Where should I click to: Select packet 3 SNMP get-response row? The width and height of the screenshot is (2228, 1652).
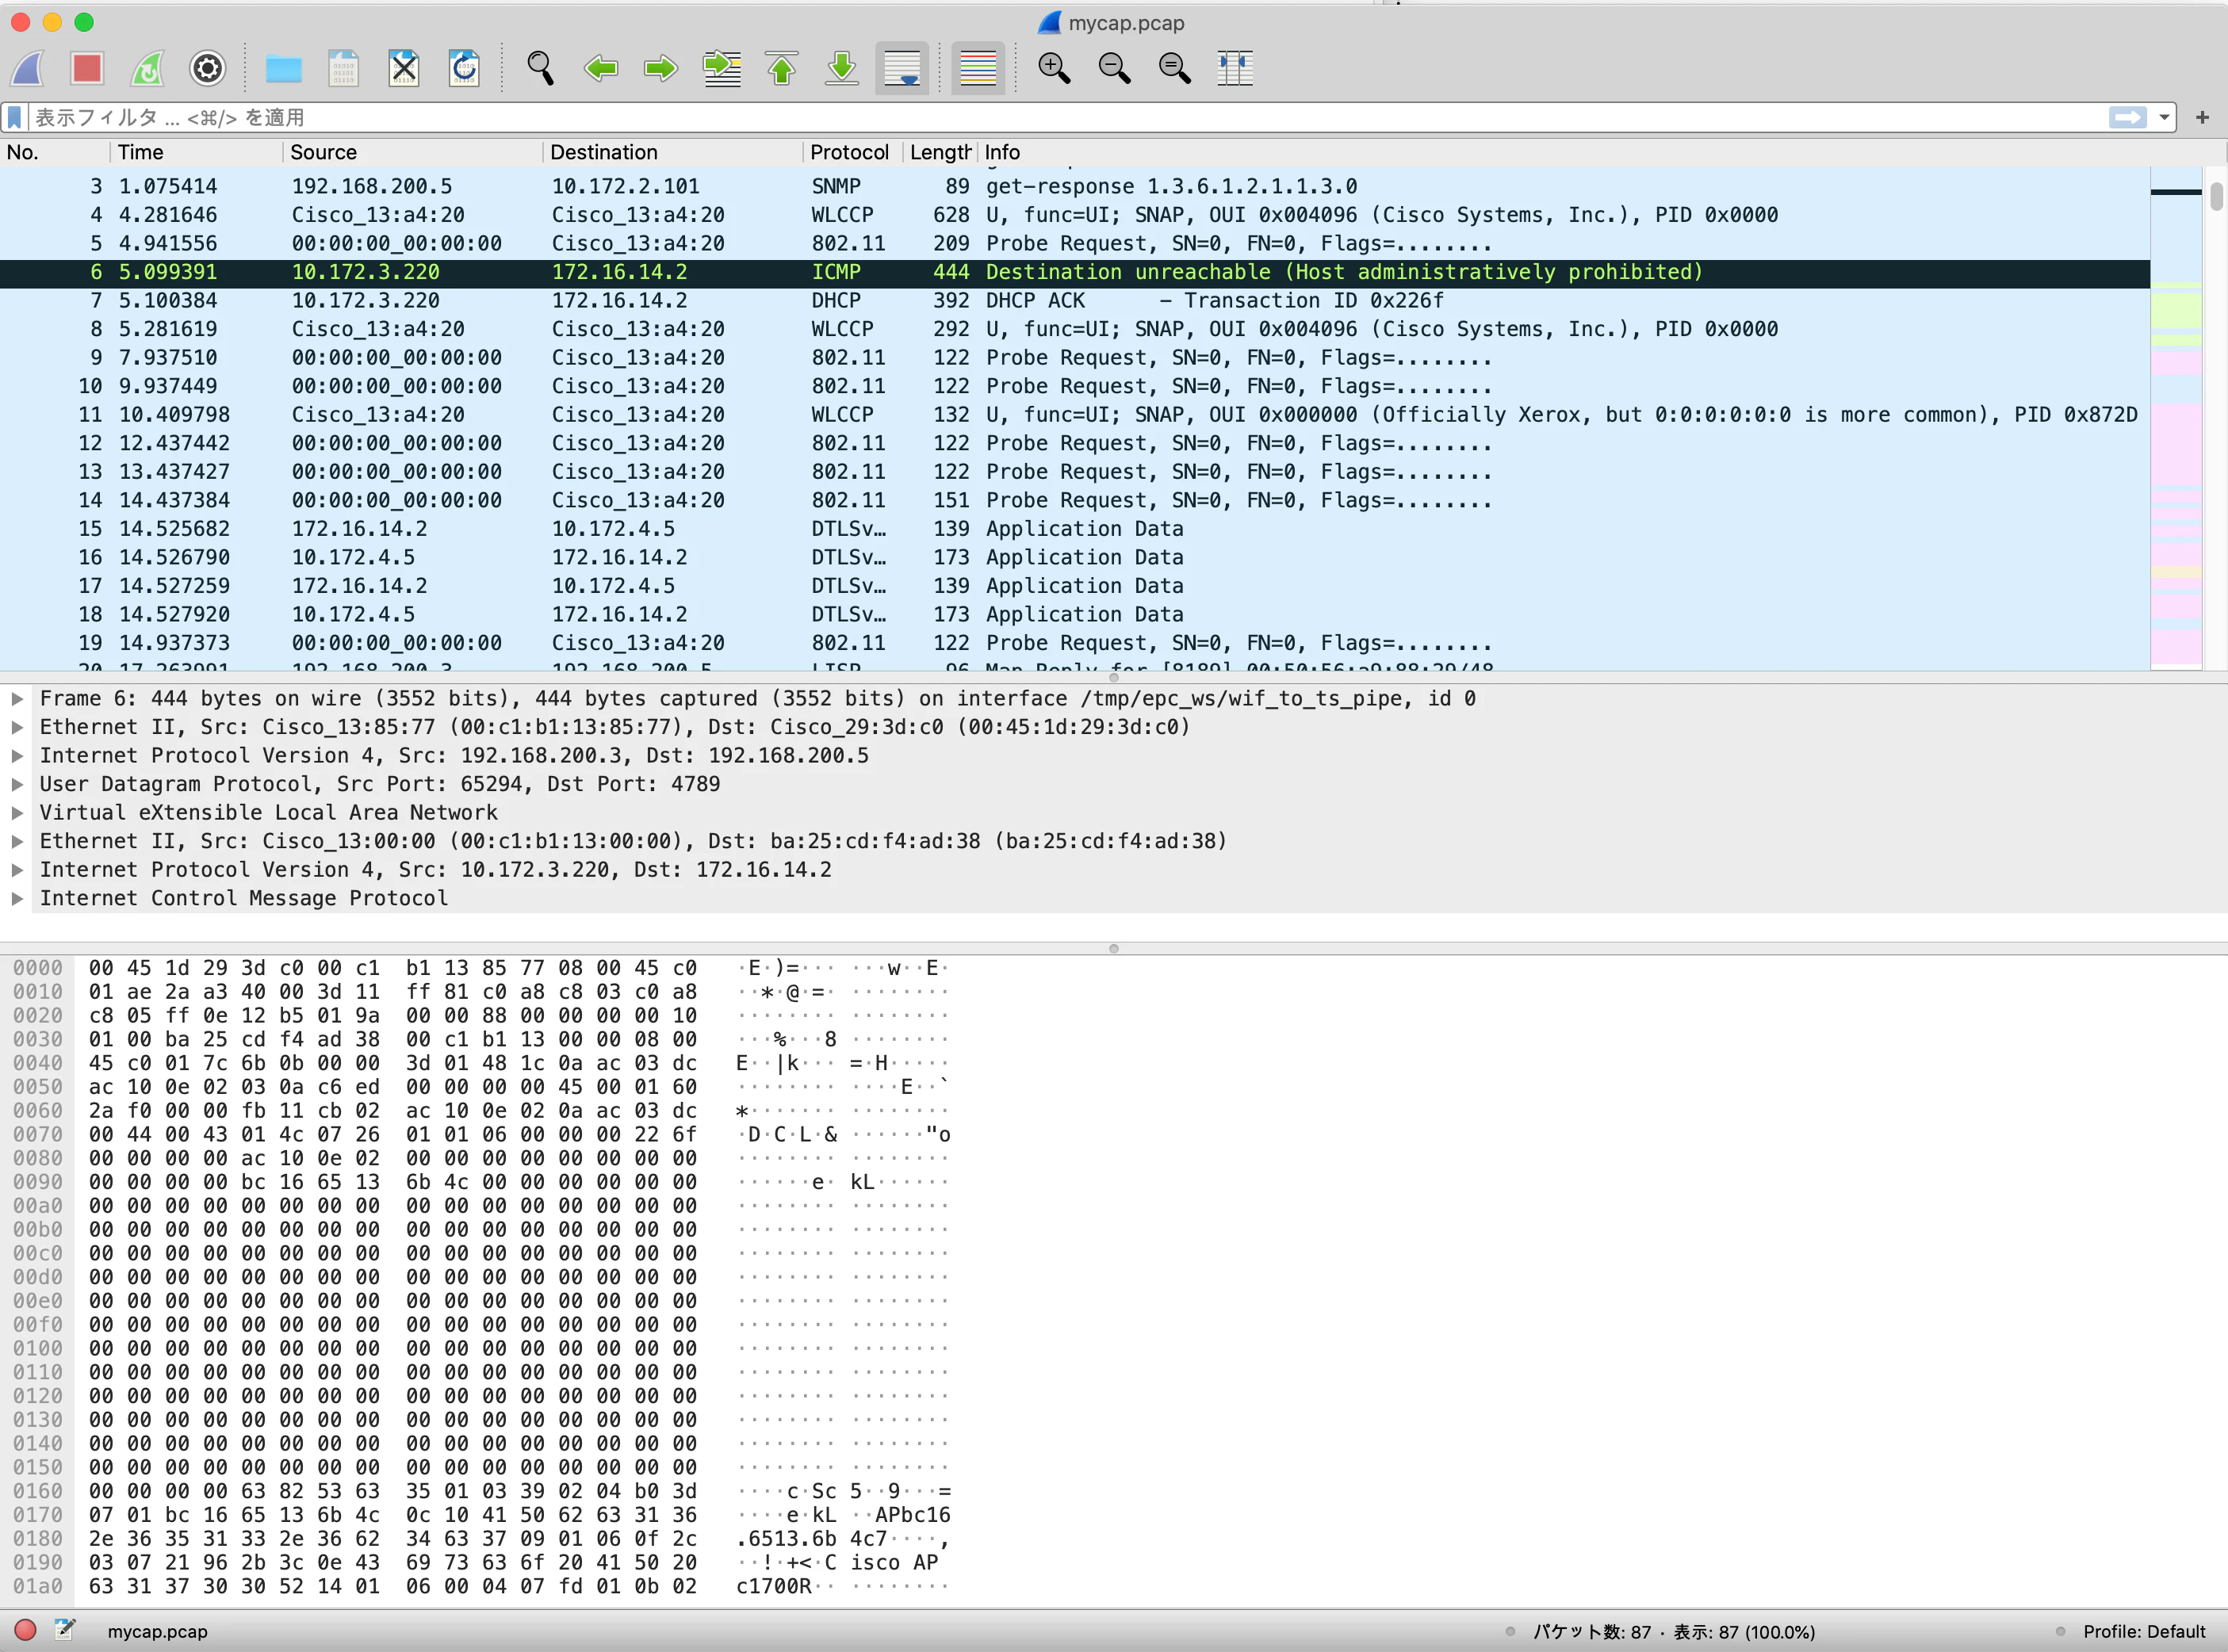coord(1075,187)
